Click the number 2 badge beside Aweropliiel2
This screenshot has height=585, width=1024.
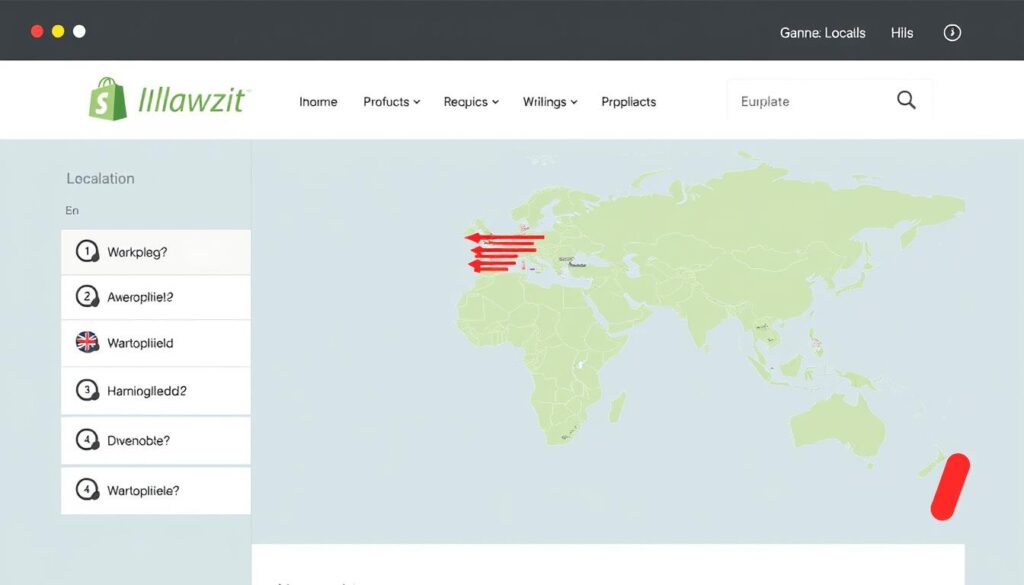click(88, 297)
